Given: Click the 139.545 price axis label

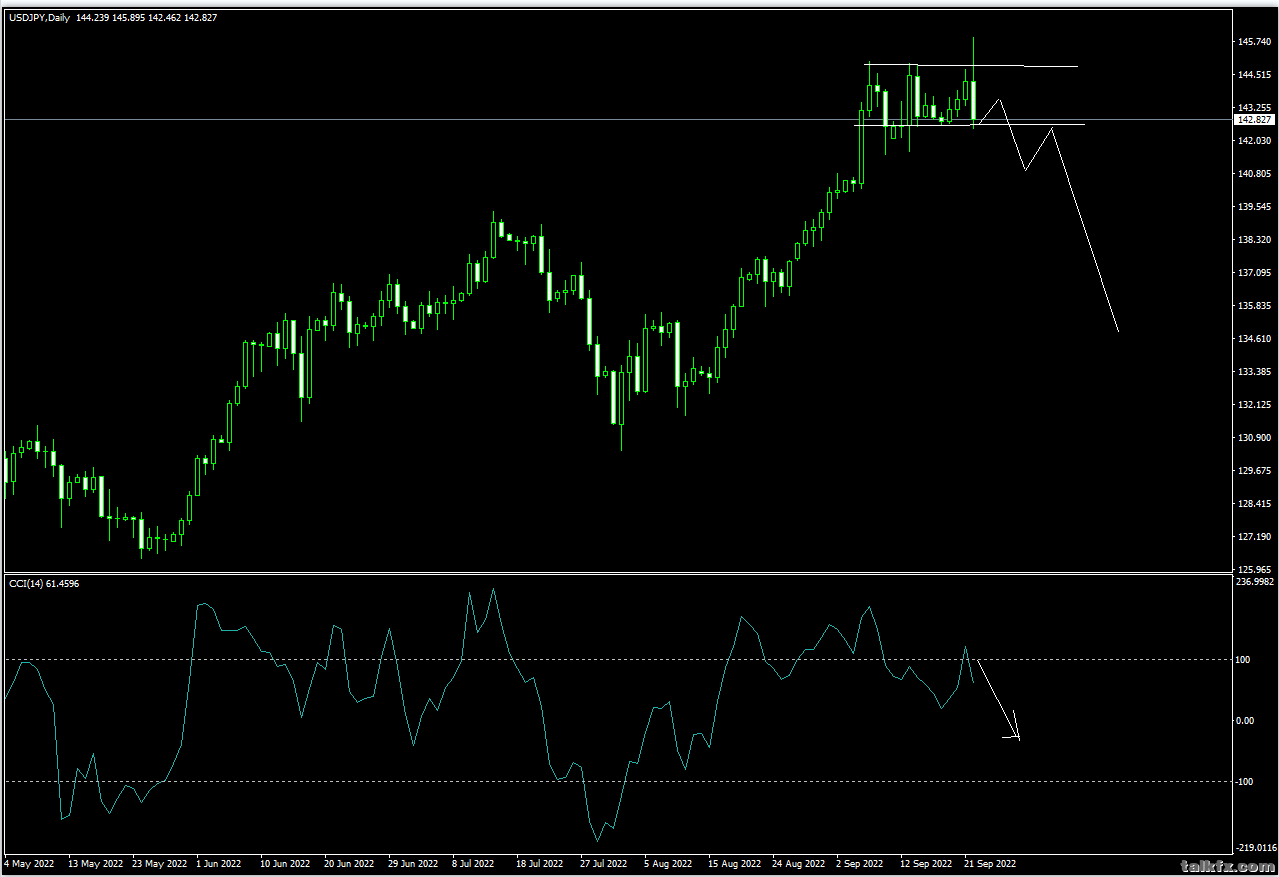Looking at the screenshot, I should tap(1254, 207).
